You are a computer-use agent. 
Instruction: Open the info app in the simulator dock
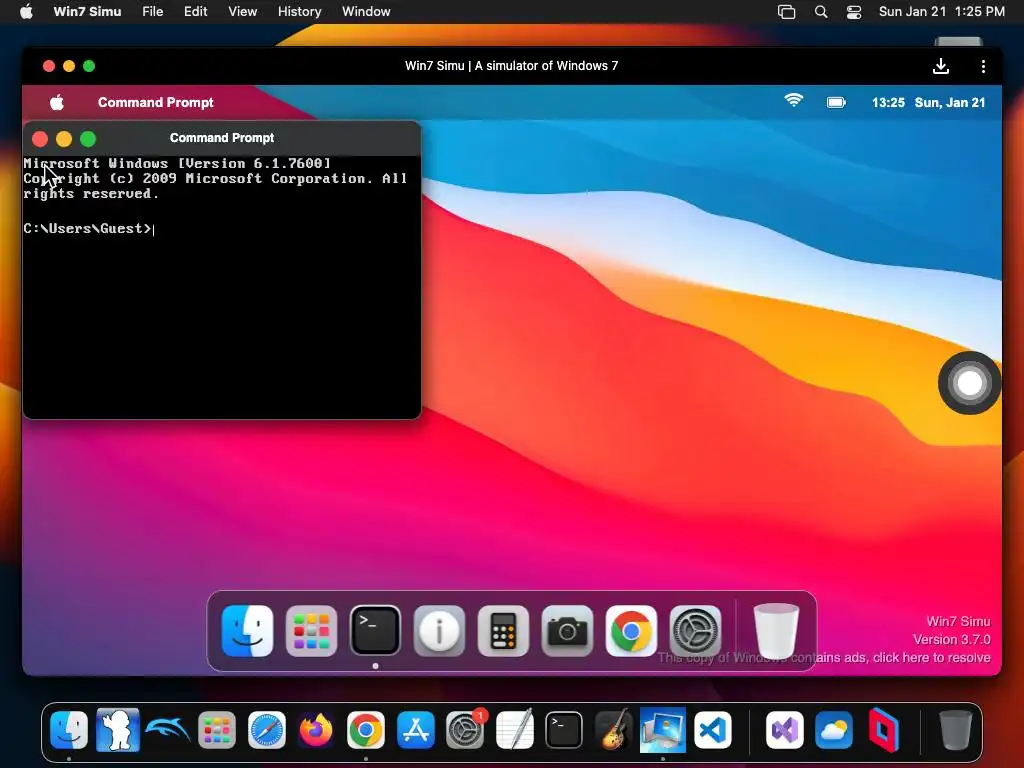click(x=439, y=631)
